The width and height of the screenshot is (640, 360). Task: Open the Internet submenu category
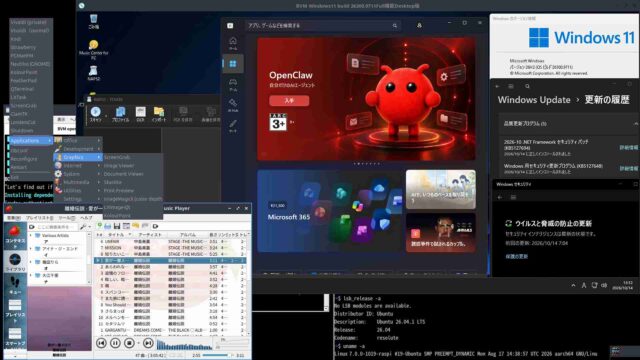78,166
